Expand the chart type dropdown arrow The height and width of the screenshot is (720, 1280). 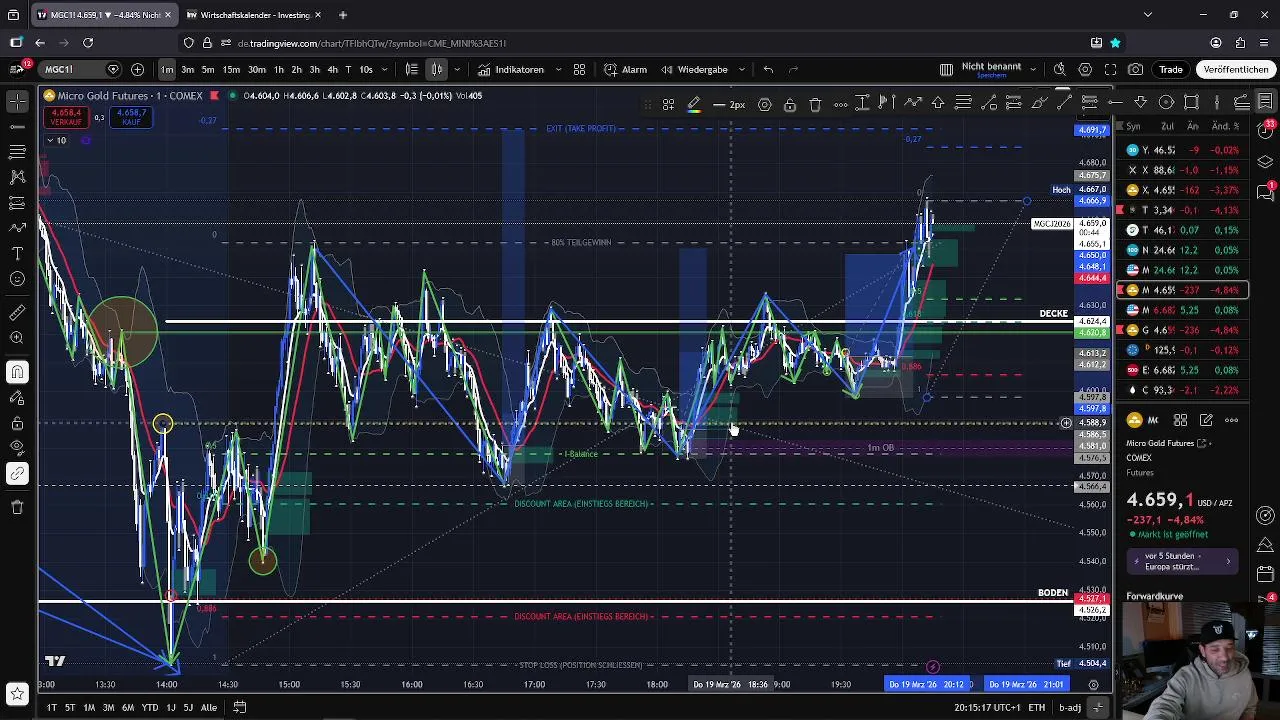click(457, 69)
